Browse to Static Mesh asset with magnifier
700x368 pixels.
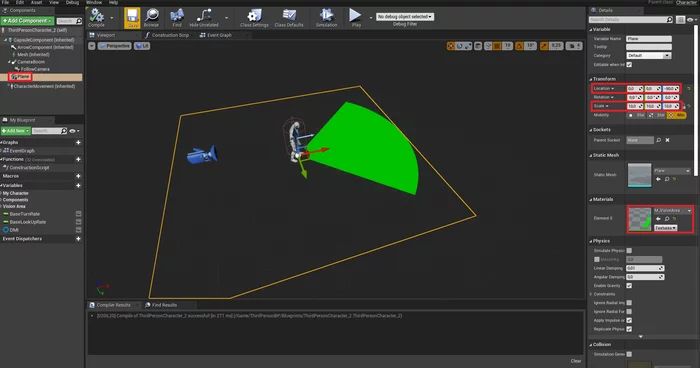(x=667, y=179)
